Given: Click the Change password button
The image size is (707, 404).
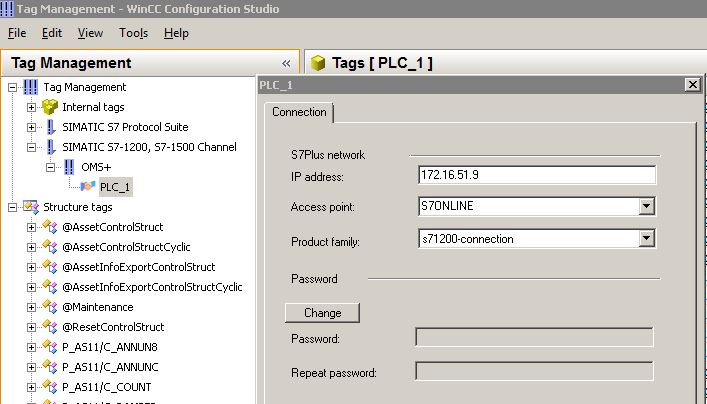Looking at the screenshot, I should pos(322,312).
